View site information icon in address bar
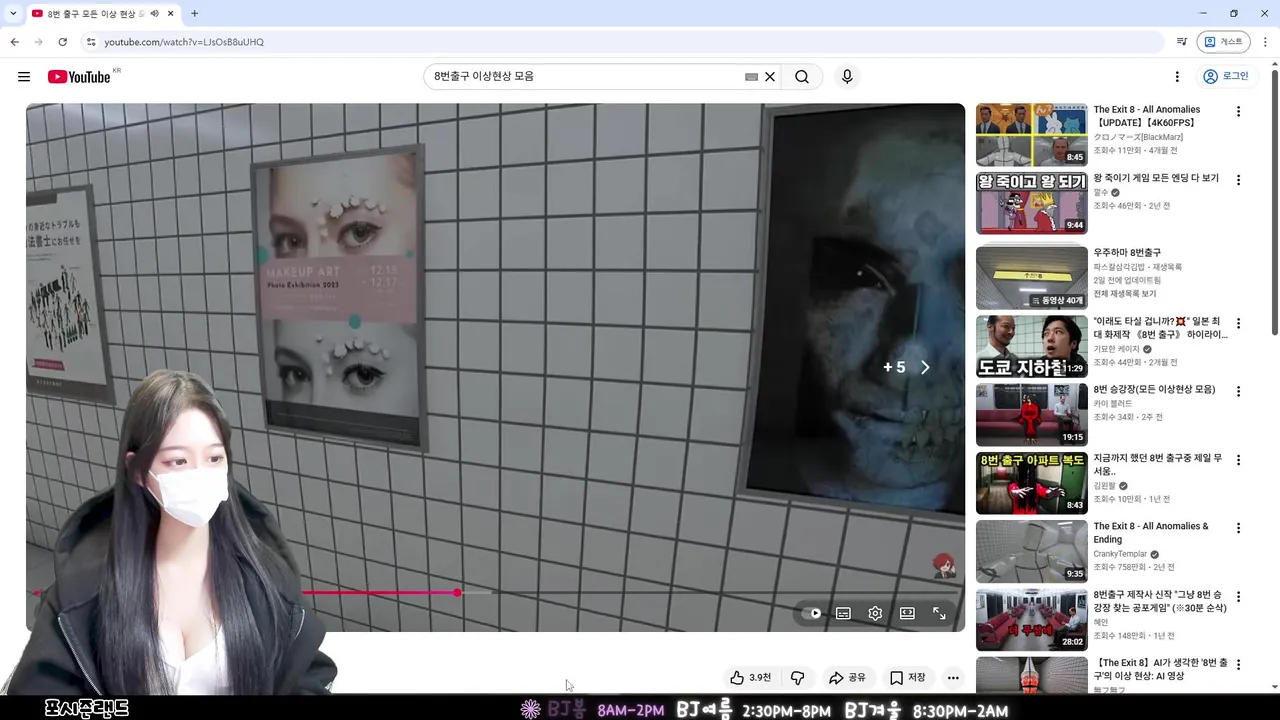Screen dimensions: 1280x720 (91, 42)
